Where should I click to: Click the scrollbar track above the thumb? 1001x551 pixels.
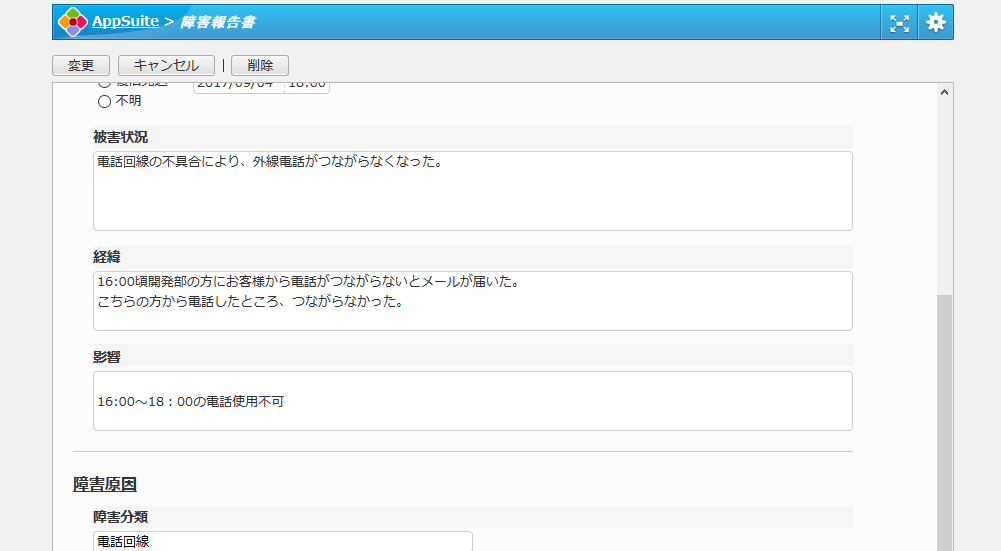945,200
